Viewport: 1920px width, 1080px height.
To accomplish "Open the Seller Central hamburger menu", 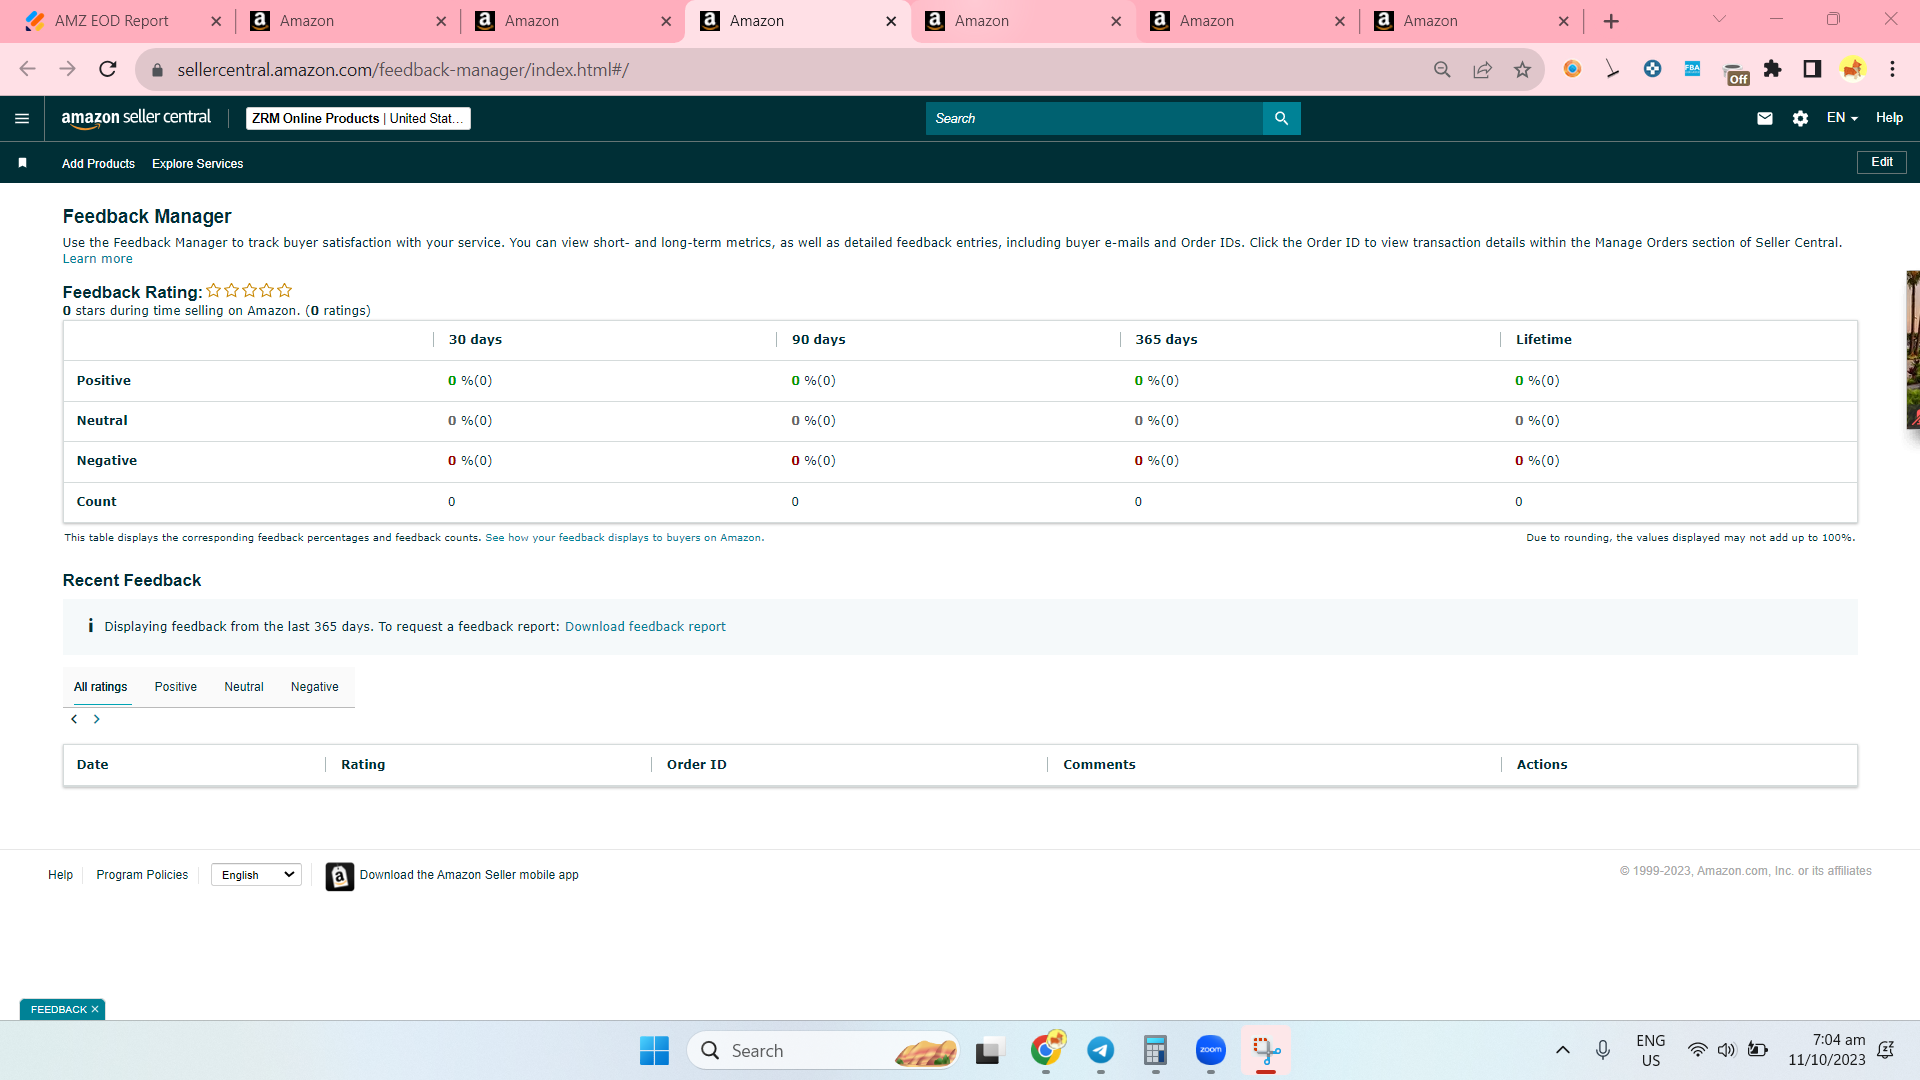I will coord(22,118).
